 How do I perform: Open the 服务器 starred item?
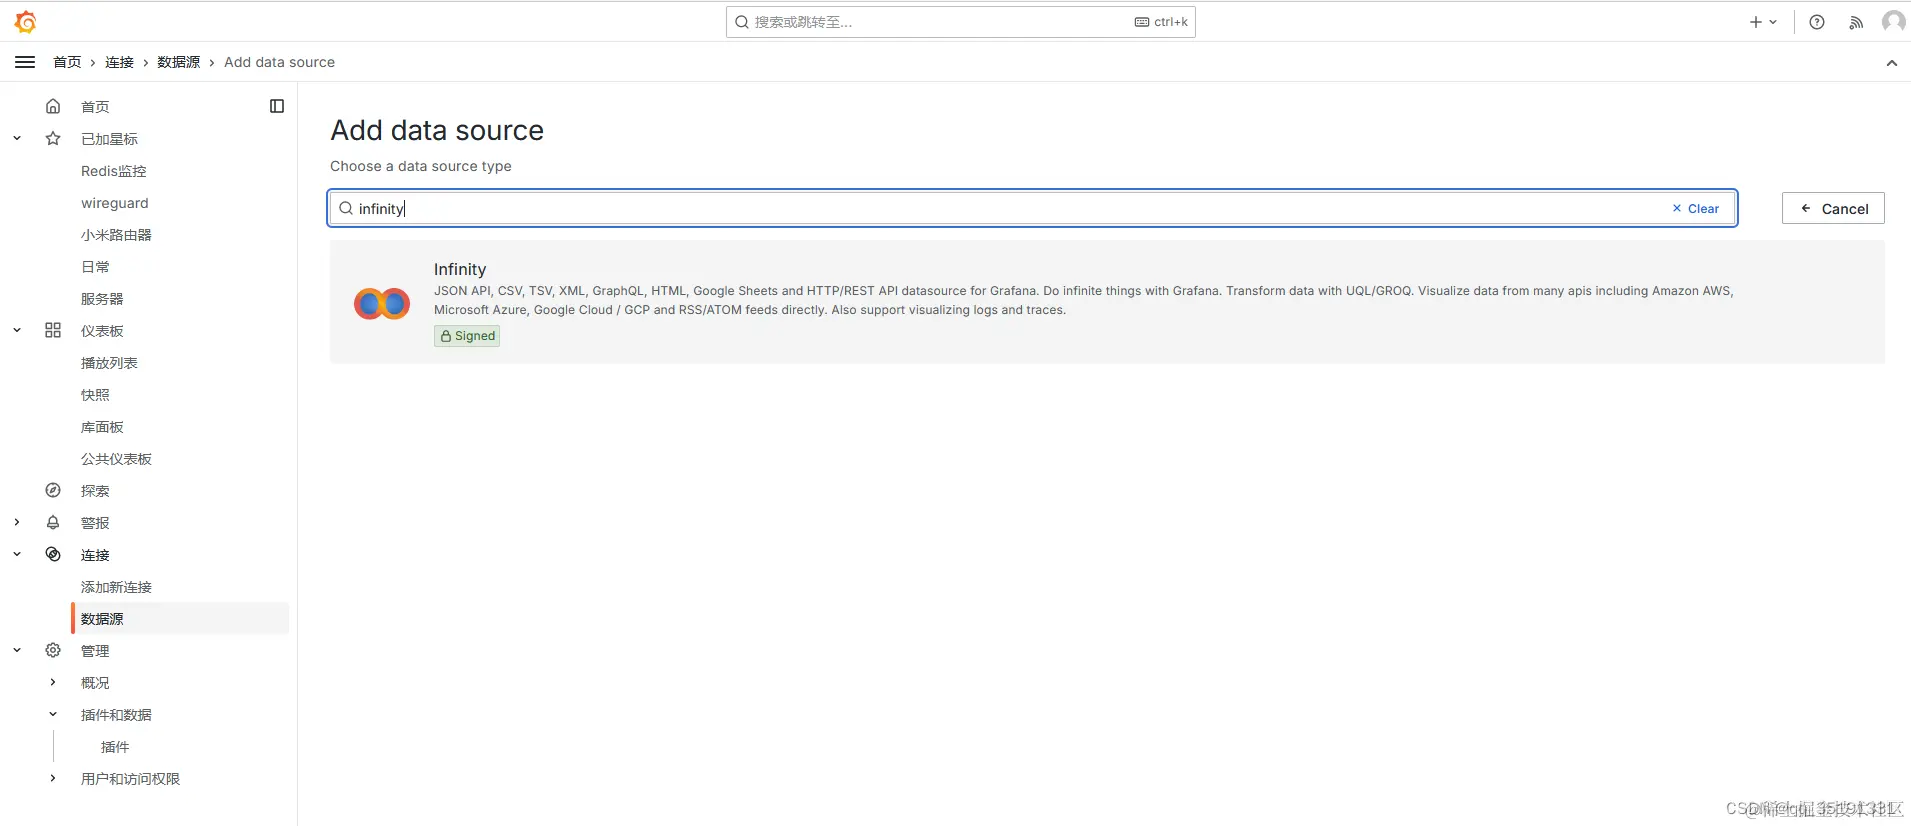click(102, 299)
